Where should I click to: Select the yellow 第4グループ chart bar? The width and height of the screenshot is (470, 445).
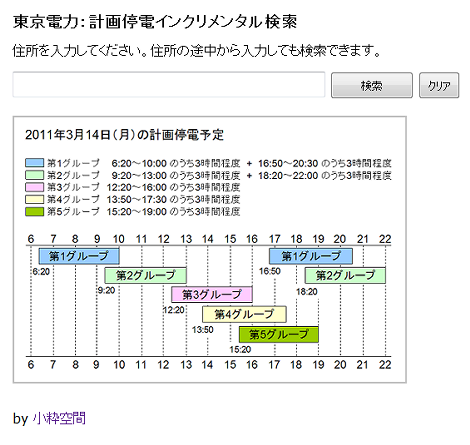244,314
